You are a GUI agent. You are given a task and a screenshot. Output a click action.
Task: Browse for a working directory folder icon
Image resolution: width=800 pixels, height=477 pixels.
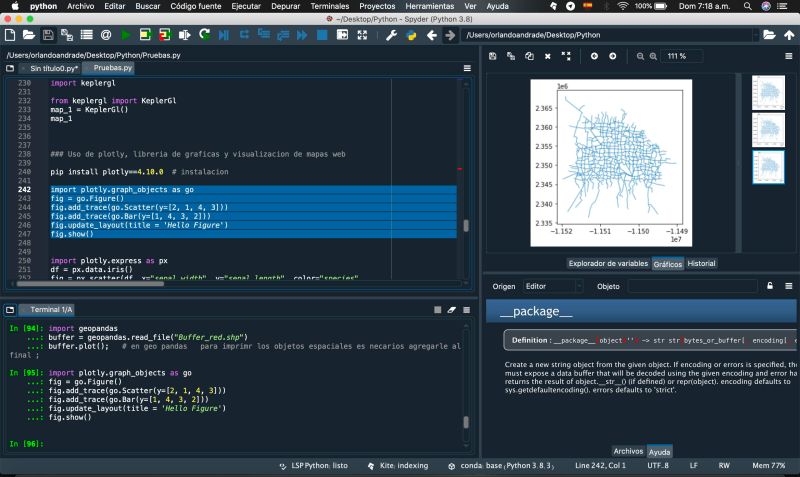[769, 35]
